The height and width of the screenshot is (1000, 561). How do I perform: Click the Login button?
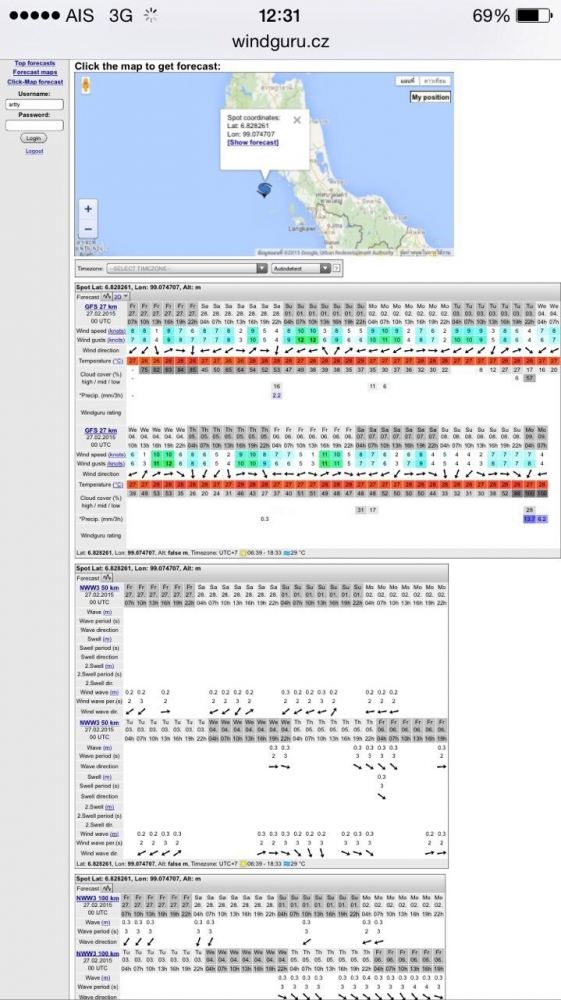[33, 138]
